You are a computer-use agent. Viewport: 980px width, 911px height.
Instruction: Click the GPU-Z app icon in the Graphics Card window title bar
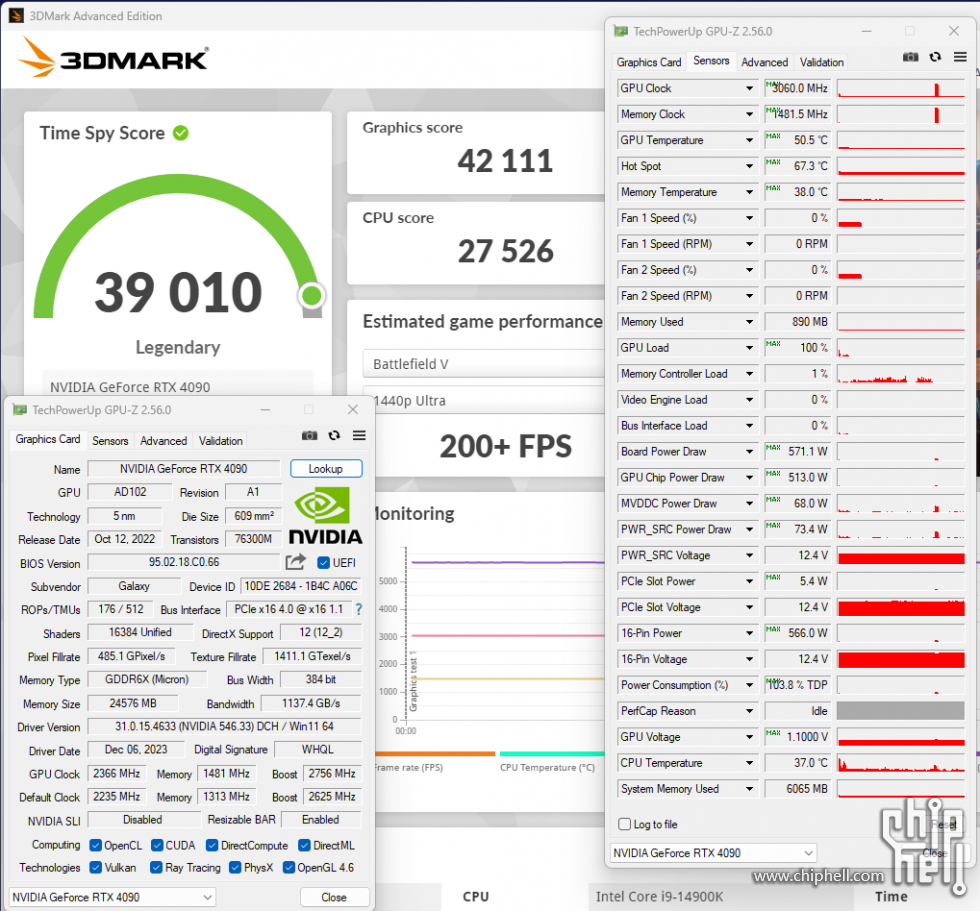click(x=19, y=410)
